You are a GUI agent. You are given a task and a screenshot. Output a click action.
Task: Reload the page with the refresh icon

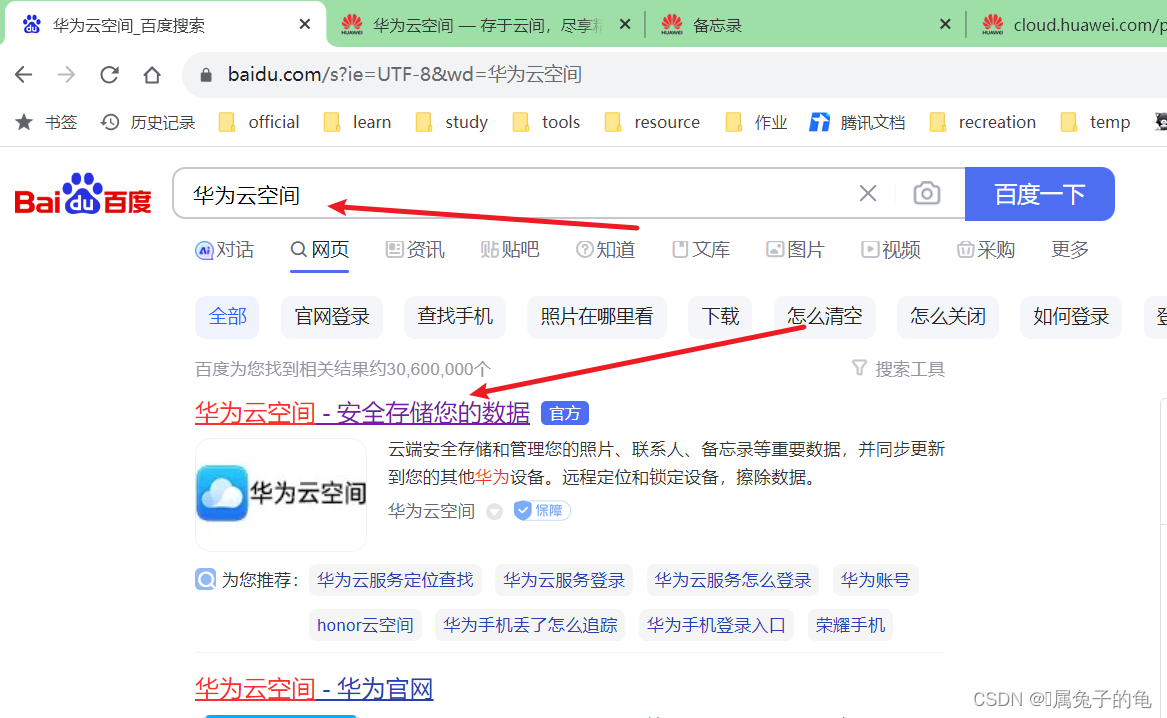tap(109, 74)
